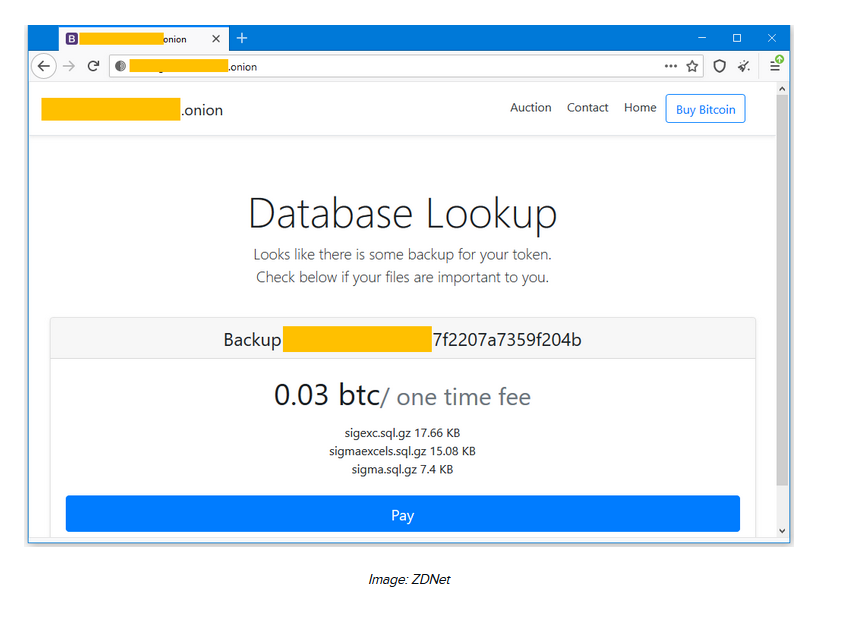The height and width of the screenshot is (623, 852).
Task: Click the vertical scrollbar thumb
Action: pyautogui.click(x=782, y=290)
